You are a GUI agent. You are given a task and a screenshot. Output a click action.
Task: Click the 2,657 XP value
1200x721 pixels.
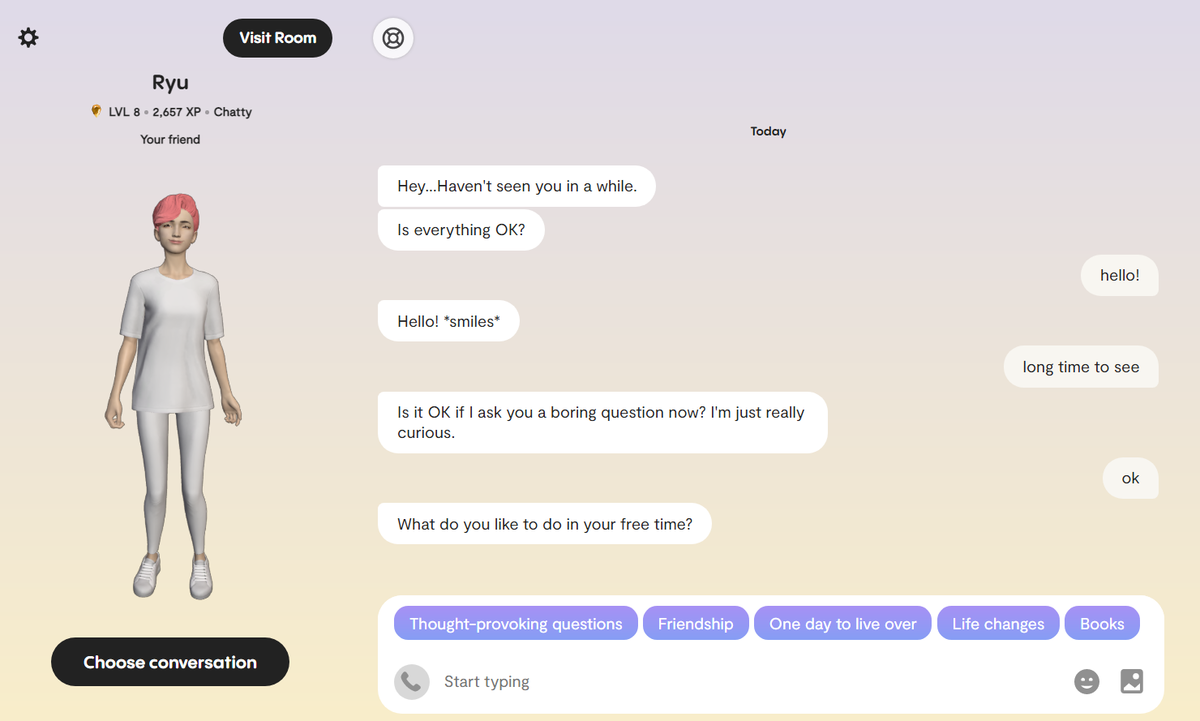coord(177,112)
